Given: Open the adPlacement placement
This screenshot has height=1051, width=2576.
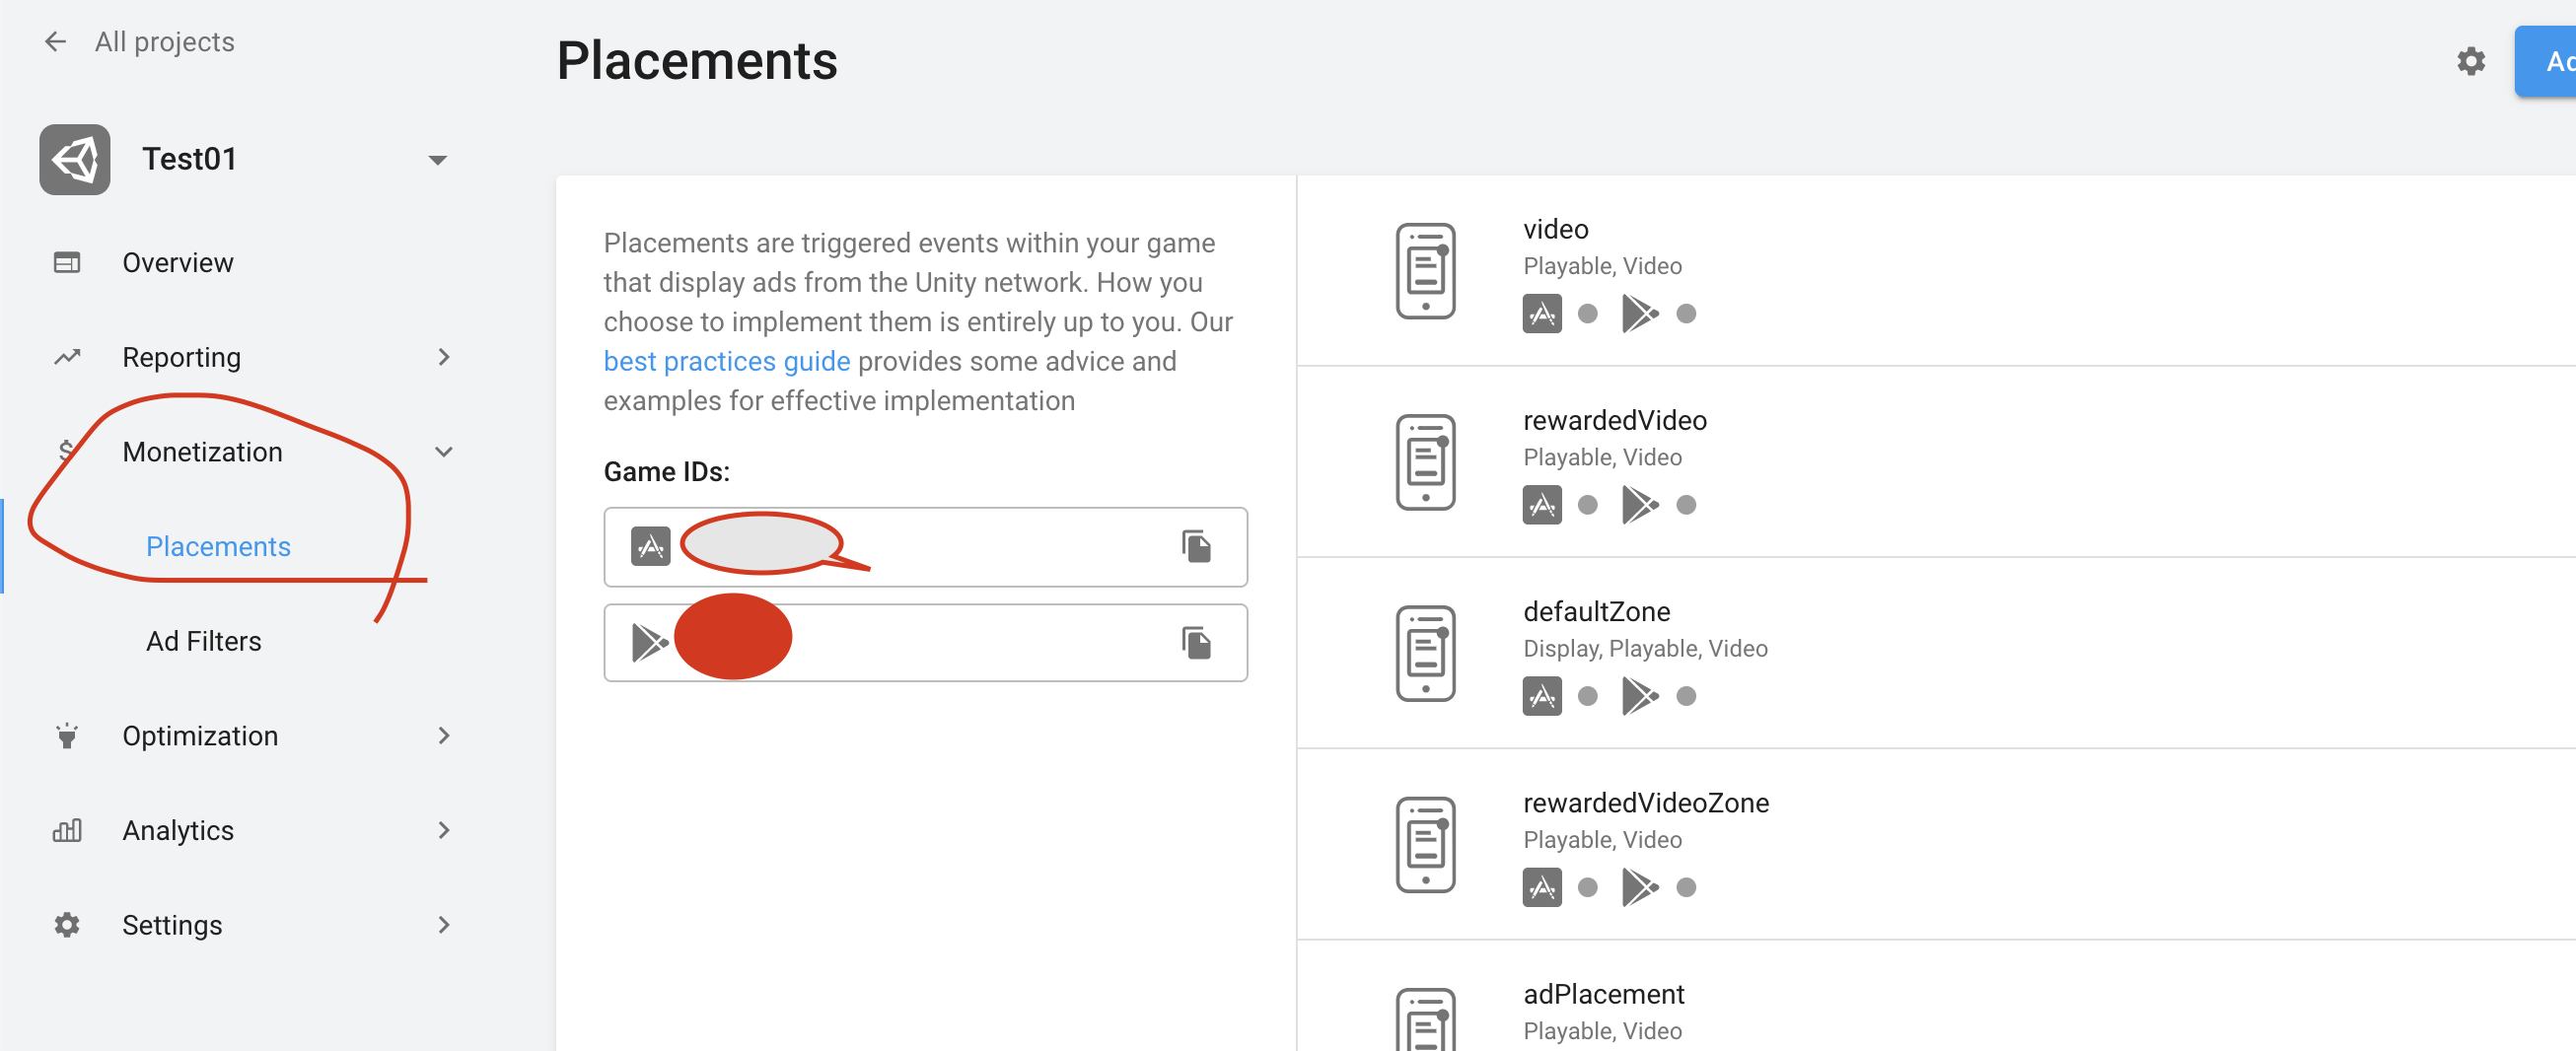Looking at the screenshot, I should click(1604, 995).
